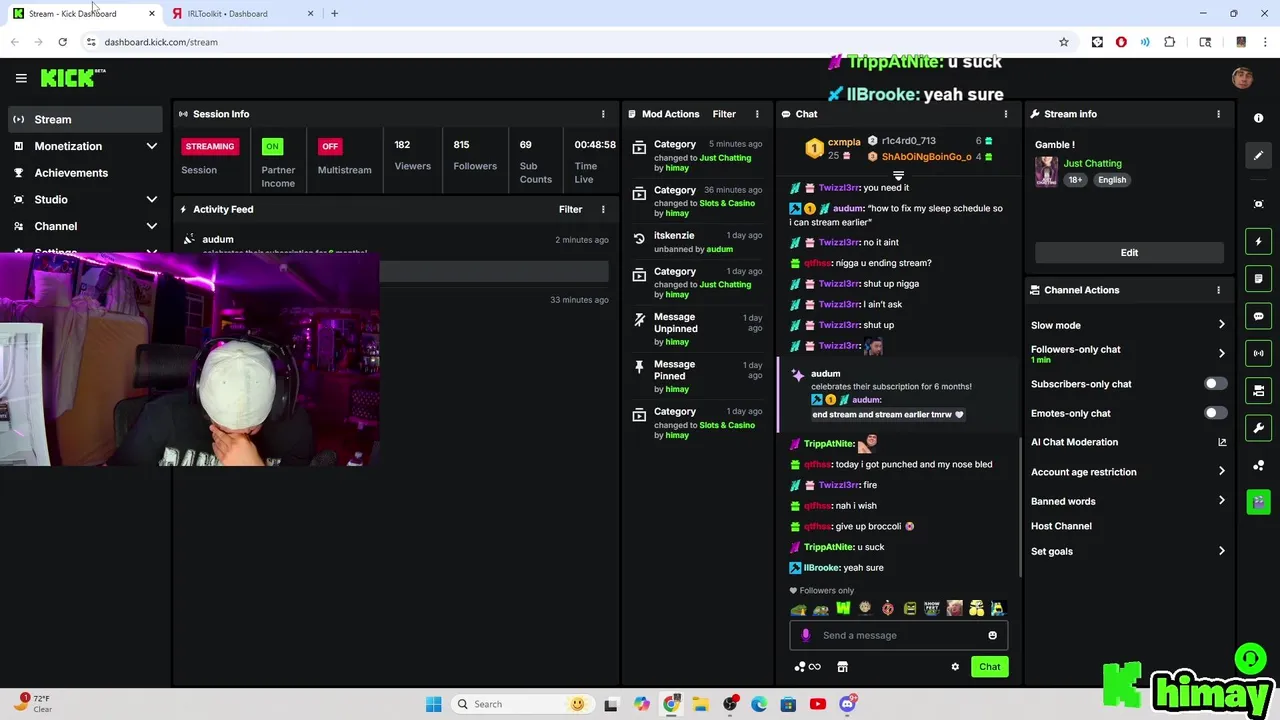Open AI Chat Moderation external link
Image resolution: width=1280 pixels, height=720 pixels.
click(x=1222, y=442)
